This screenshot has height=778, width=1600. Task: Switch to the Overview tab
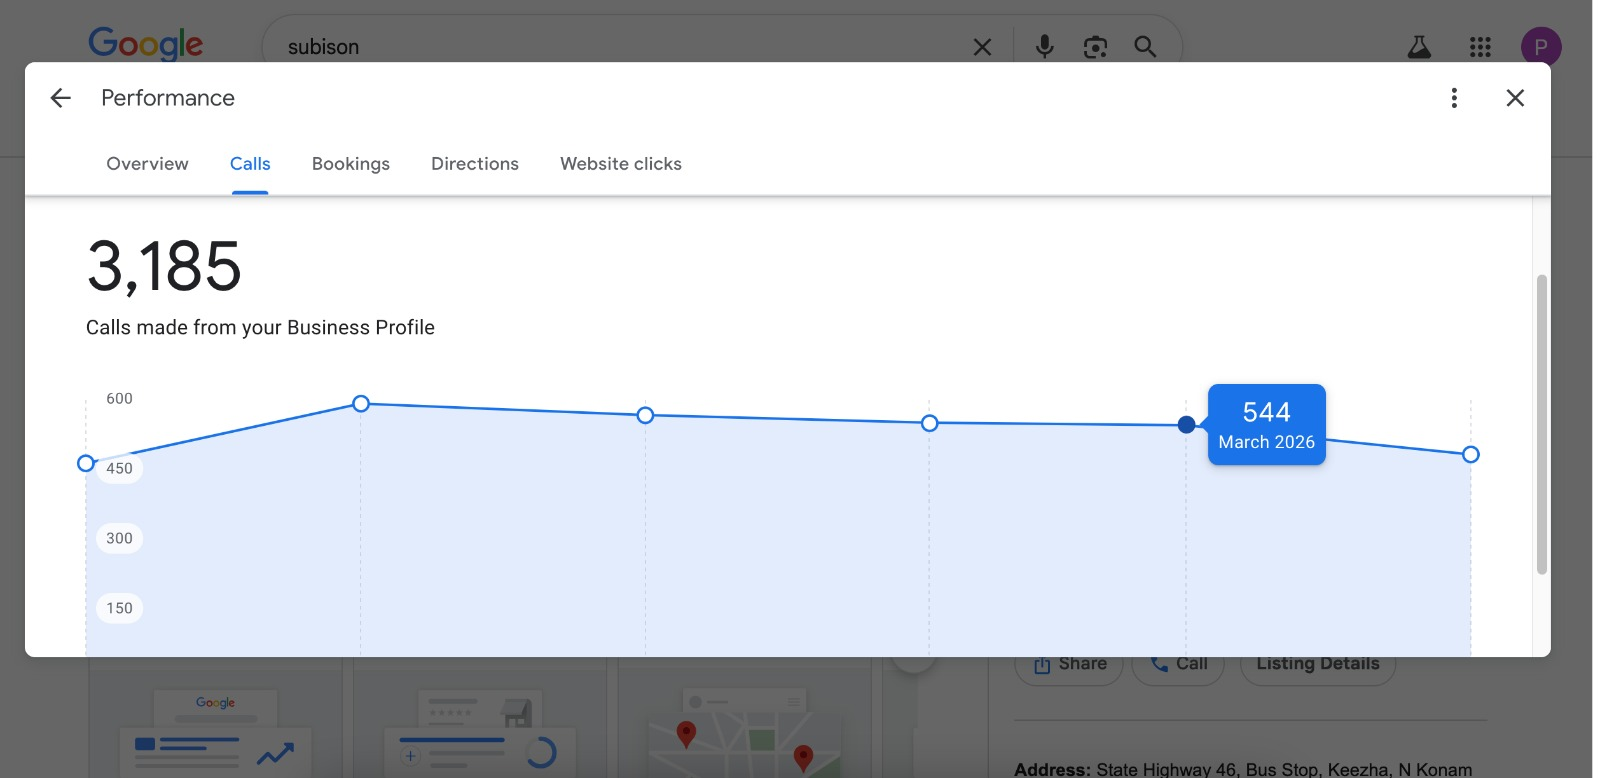point(147,164)
